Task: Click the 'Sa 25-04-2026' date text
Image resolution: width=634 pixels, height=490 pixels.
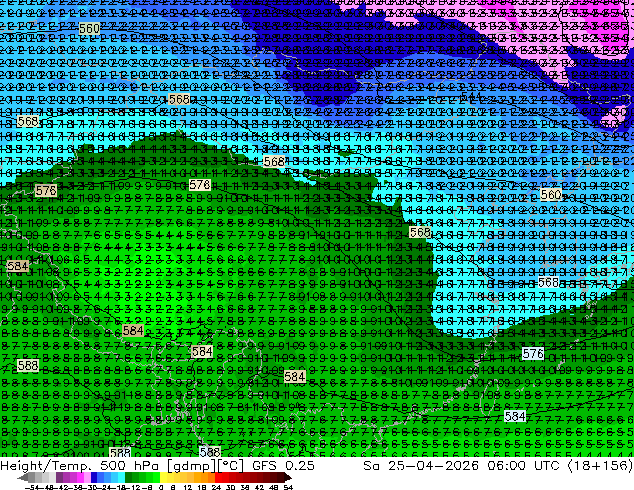Action: (x=421, y=466)
